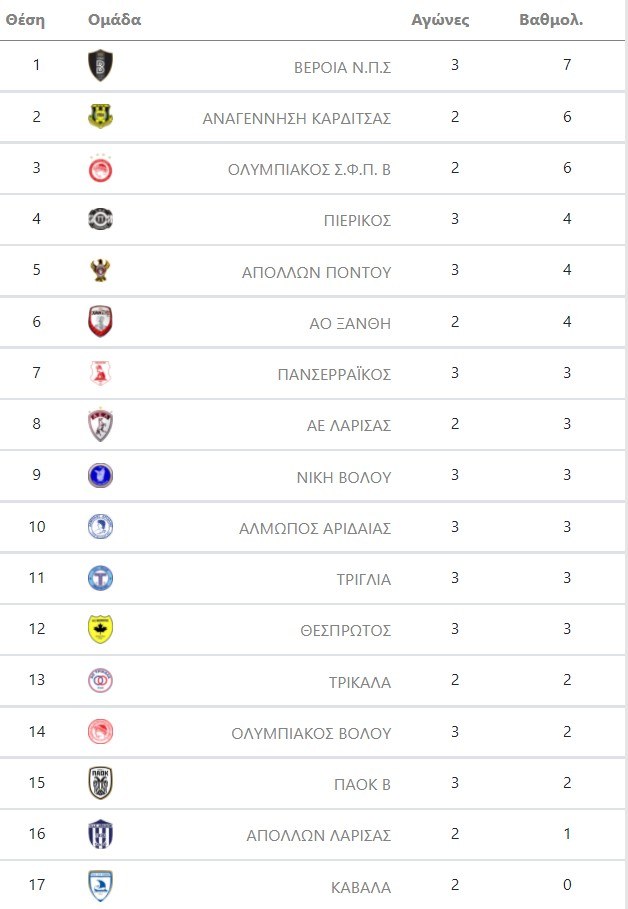
Task: Select the ΟΛΥΜΠΙΑΚΟΣ ΒΟΛΟΥ team name
Action: tap(310, 733)
